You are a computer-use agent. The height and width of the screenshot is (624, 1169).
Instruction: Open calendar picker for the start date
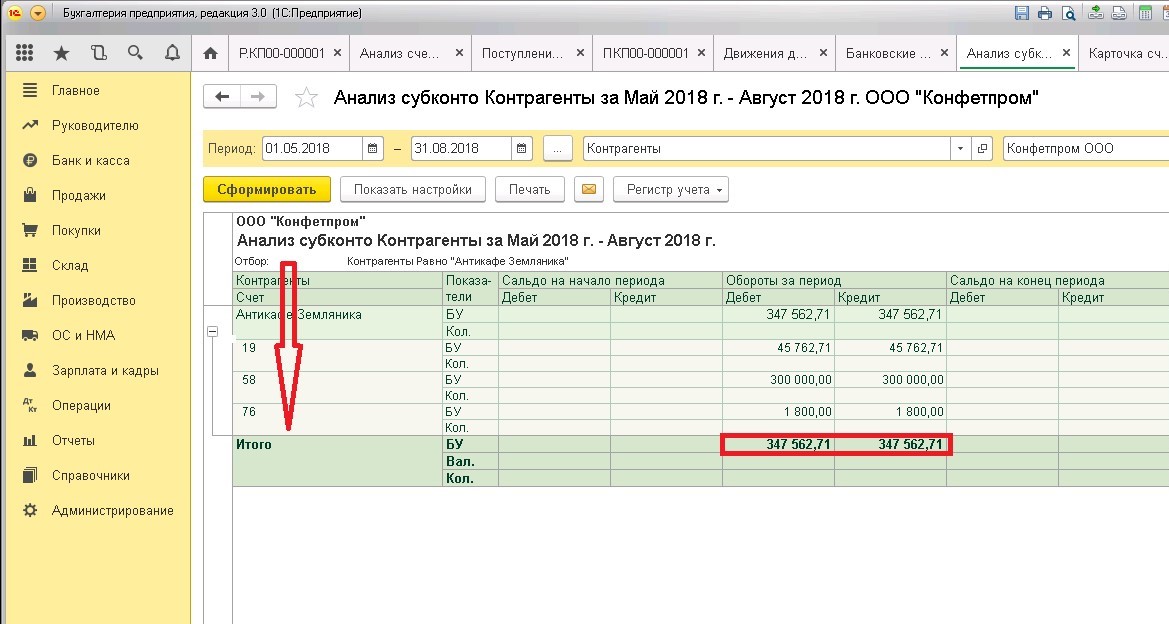click(373, 146)
